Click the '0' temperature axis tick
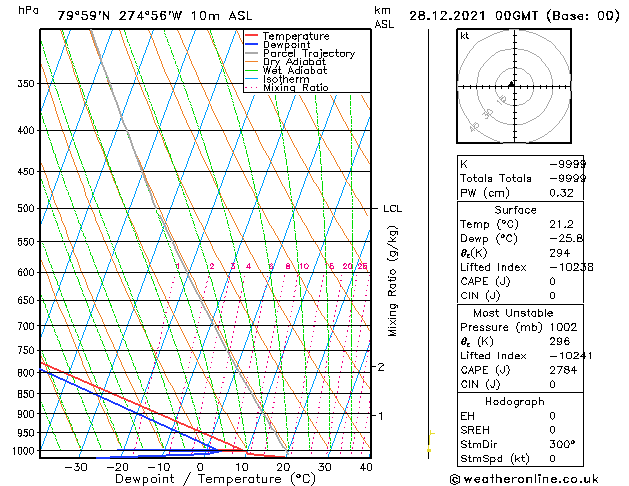629x486 pixels. pyautogui.click(x=200, y=467)
